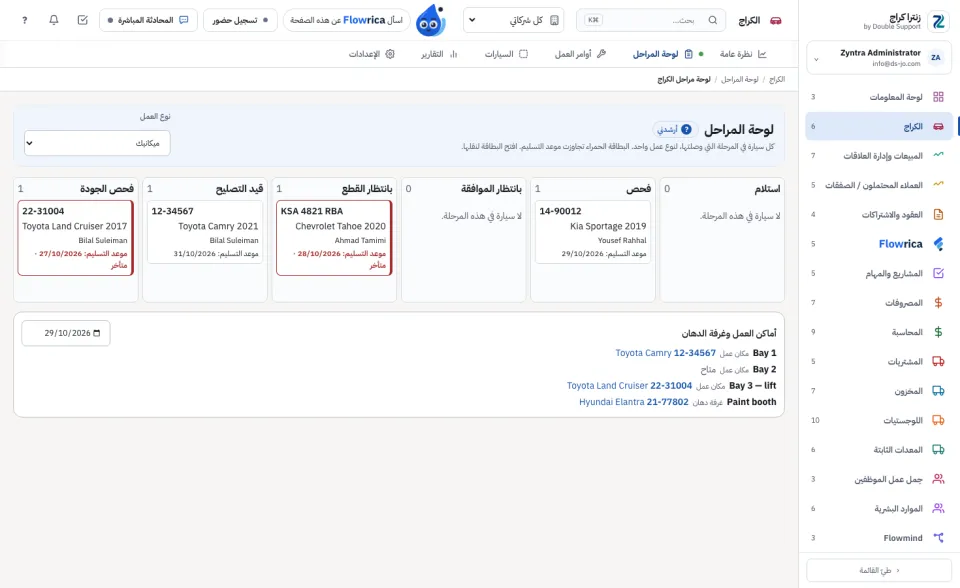Open المشاريع والمهام in sidebar

pyautogui.click(x=879, y=273)
